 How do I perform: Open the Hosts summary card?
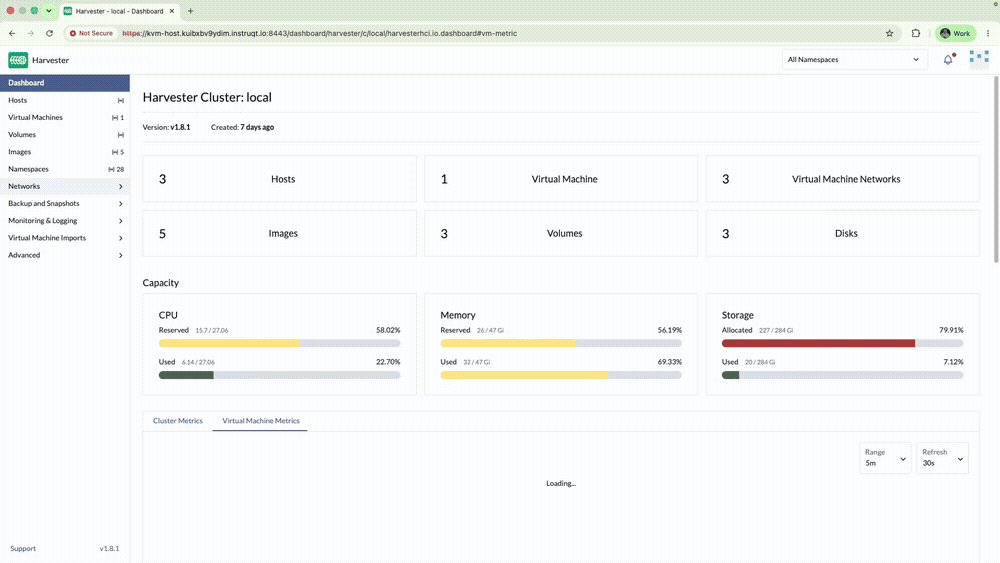tap(279, 179)
